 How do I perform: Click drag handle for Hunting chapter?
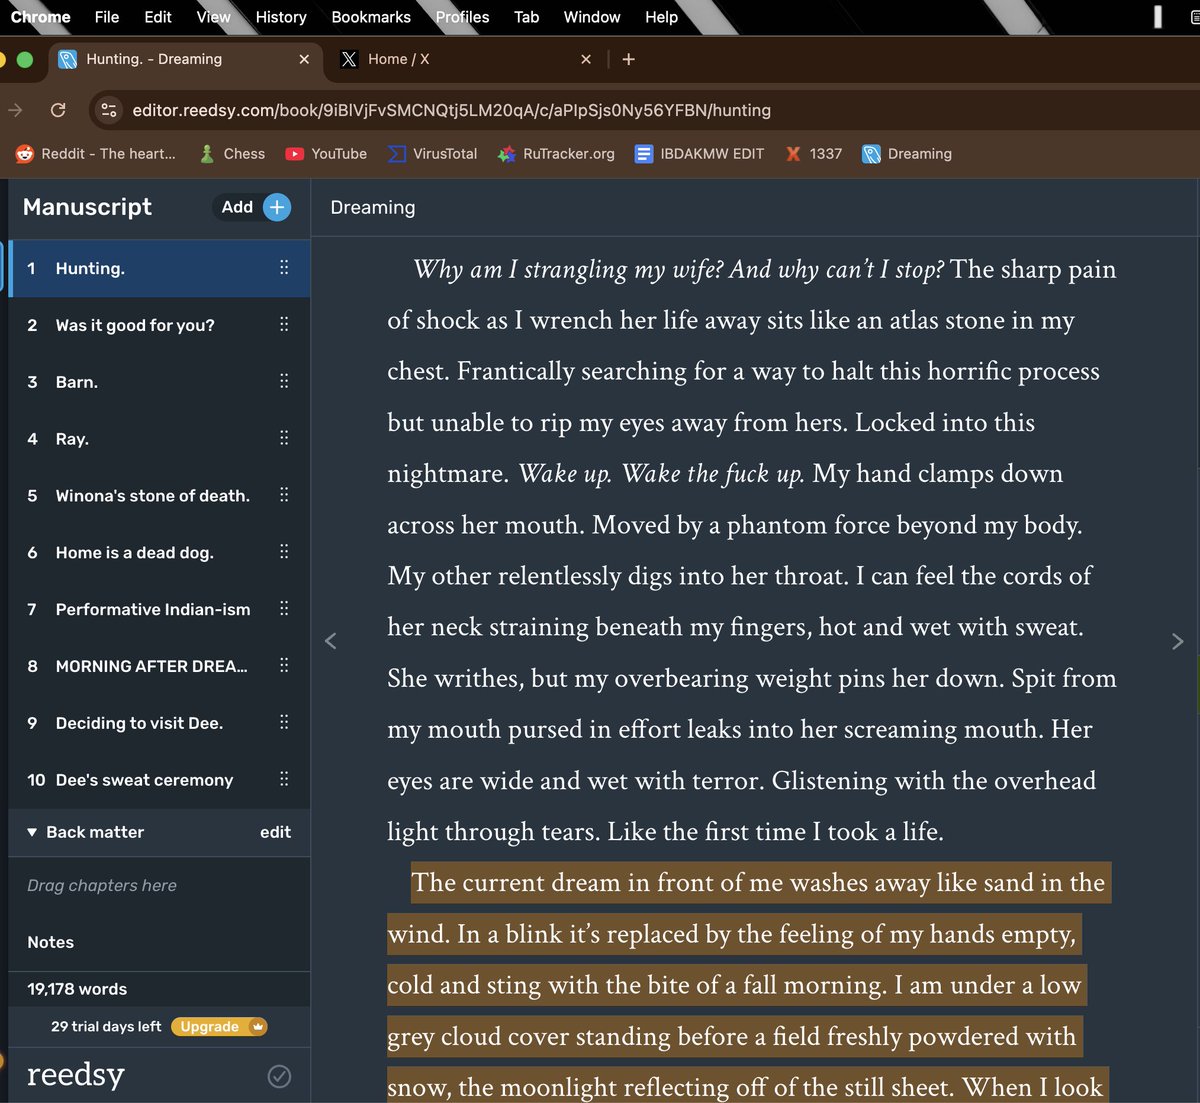point(284,268)
